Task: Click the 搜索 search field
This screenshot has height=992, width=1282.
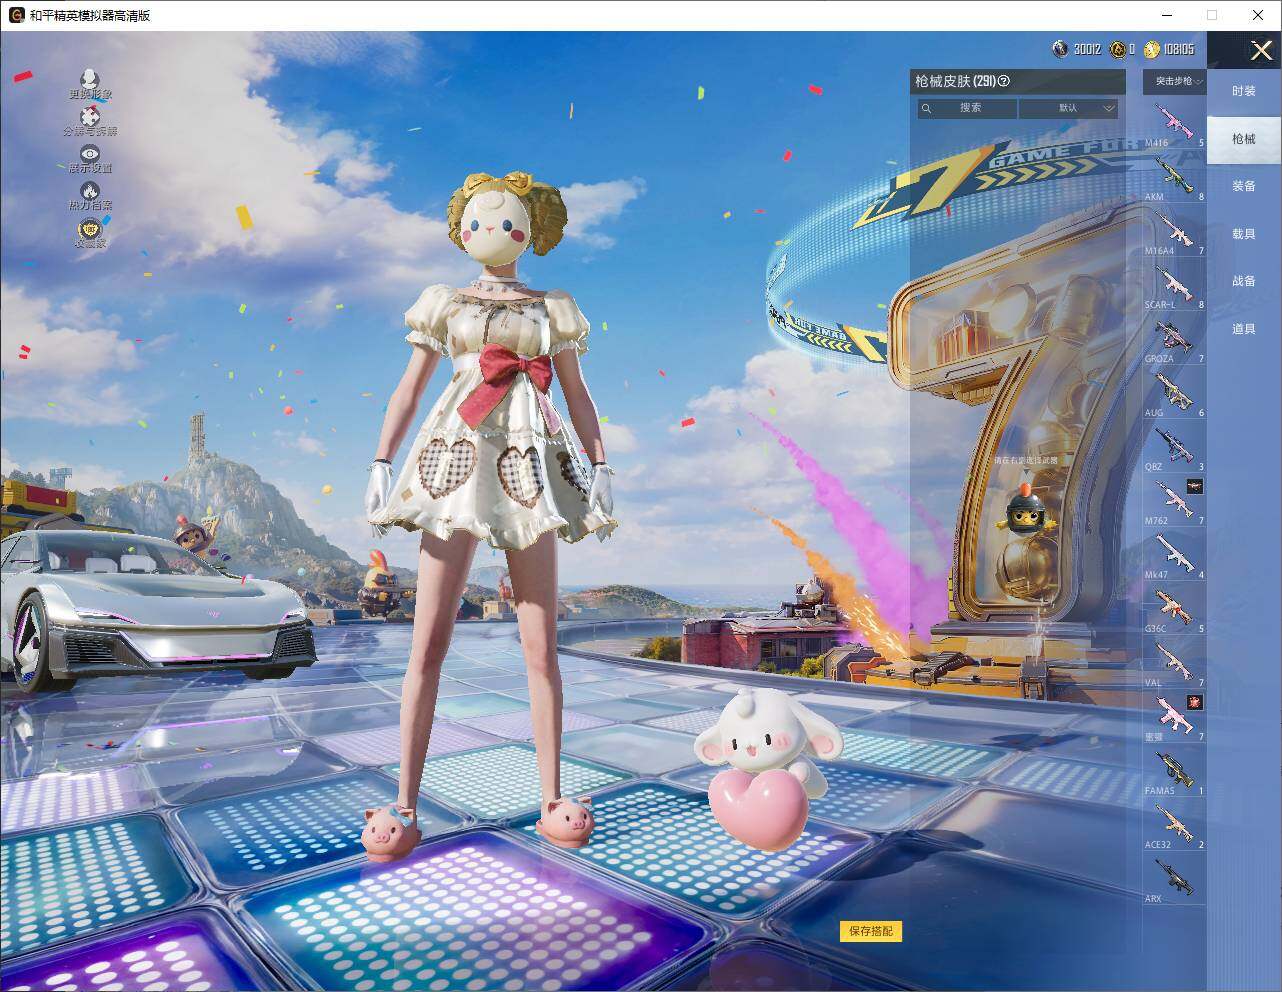Action: click(x=967, y=108)
